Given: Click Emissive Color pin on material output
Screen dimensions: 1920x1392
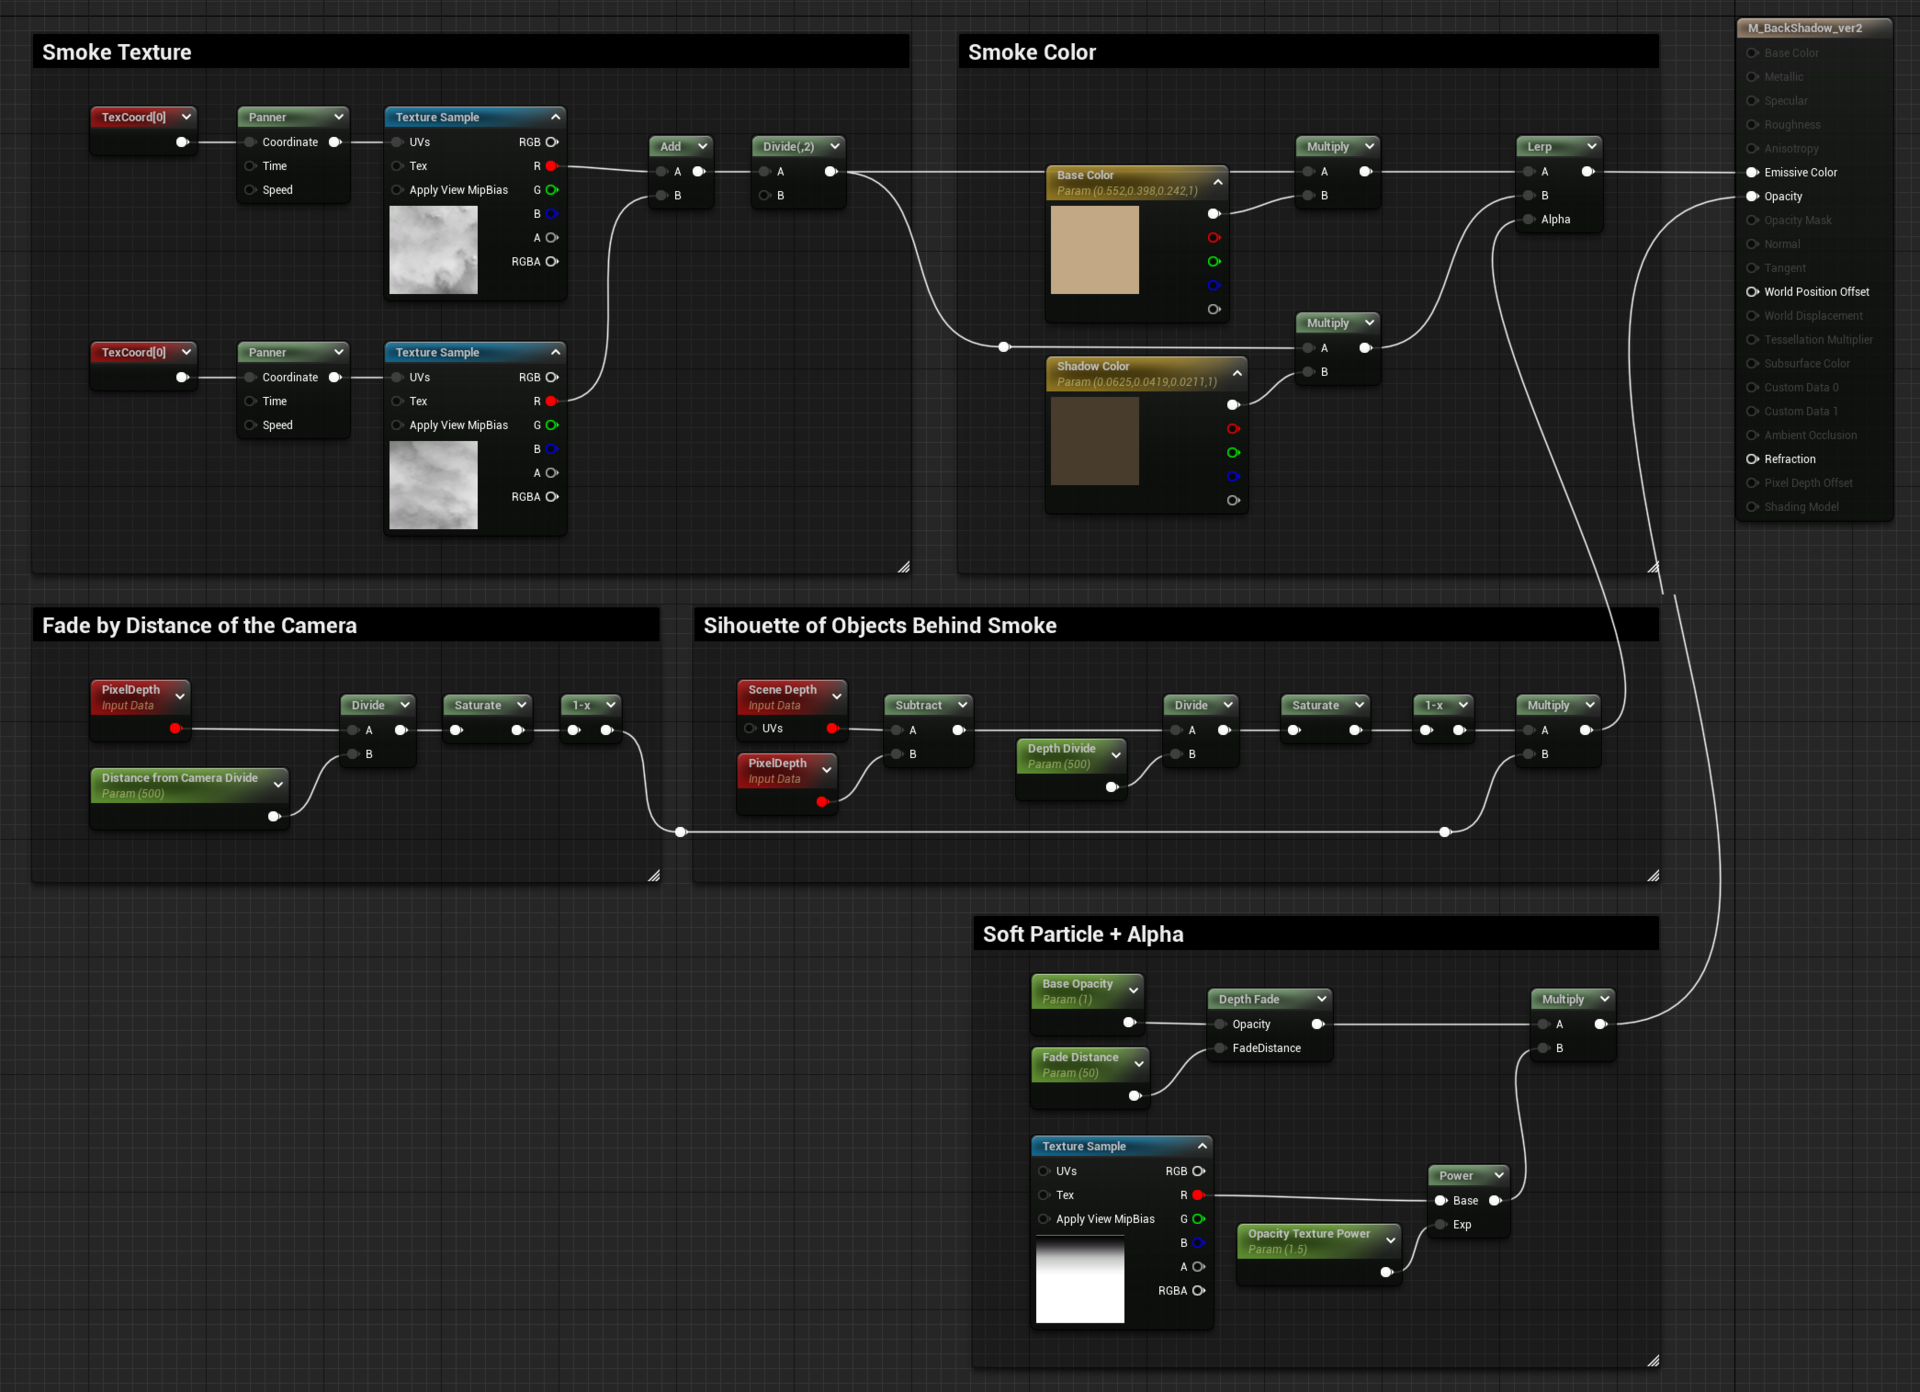Looking at the screenshot, I should click(x=1752, y=172).
